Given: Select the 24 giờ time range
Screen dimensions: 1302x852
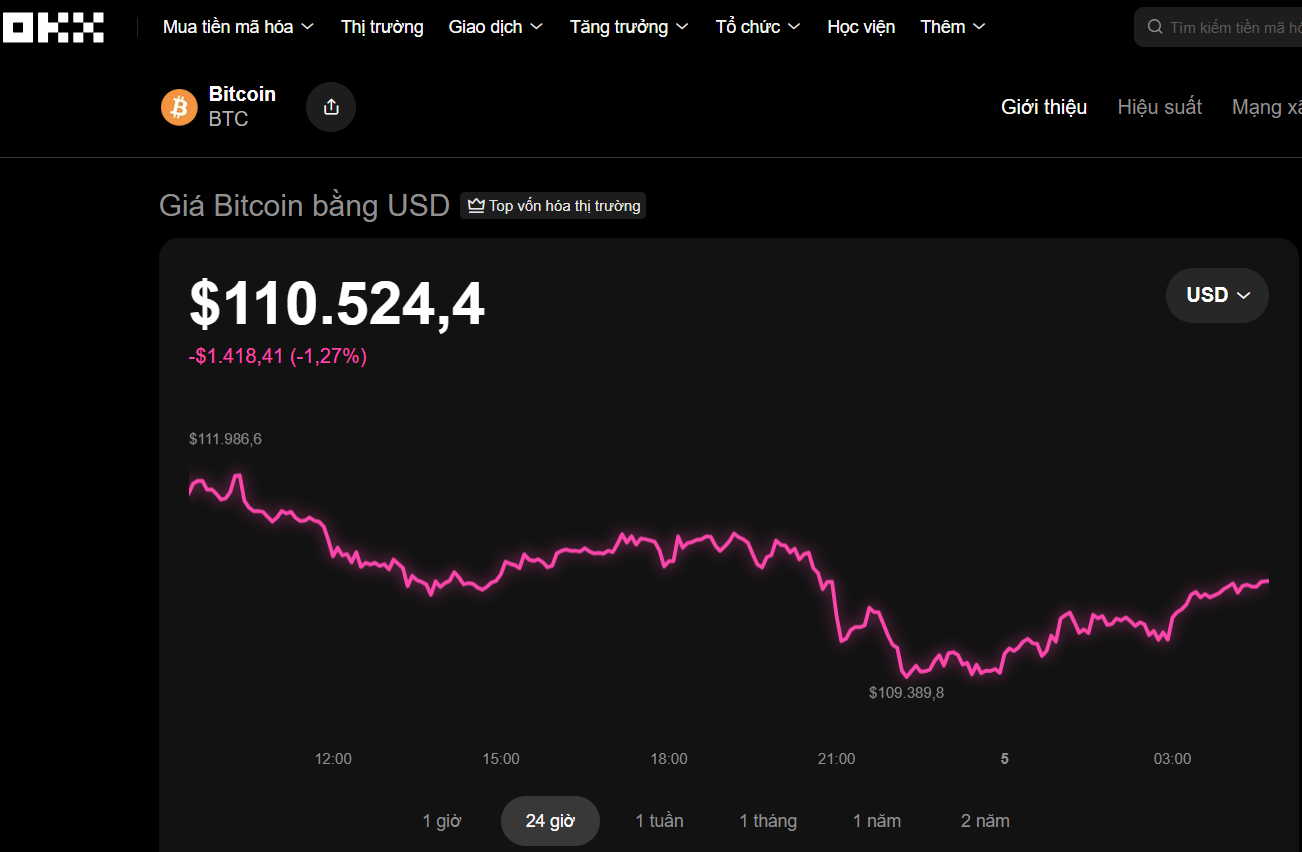Looking at the screenshot, I should click(550, 821).
